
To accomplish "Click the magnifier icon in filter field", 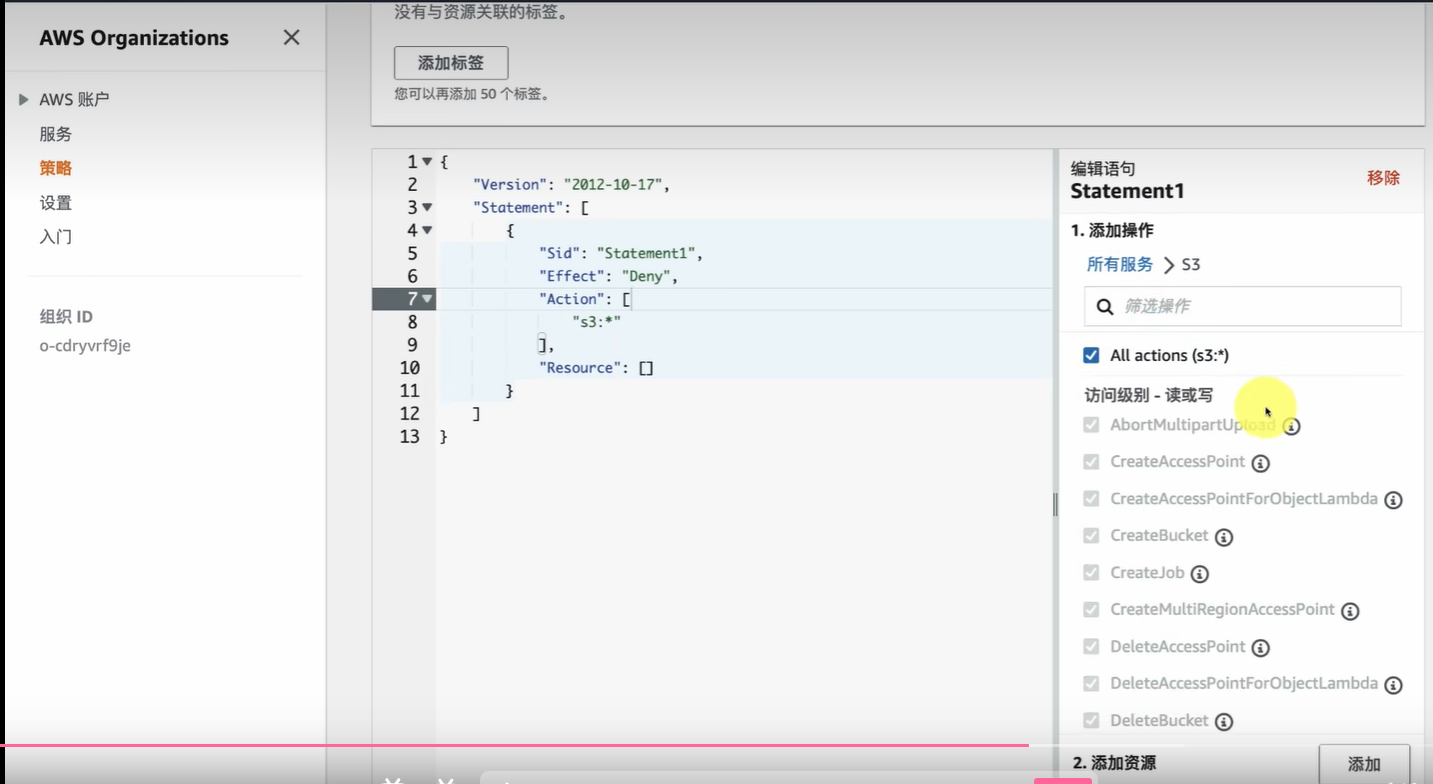I will pyautogui.click(x=1105, y=307).
